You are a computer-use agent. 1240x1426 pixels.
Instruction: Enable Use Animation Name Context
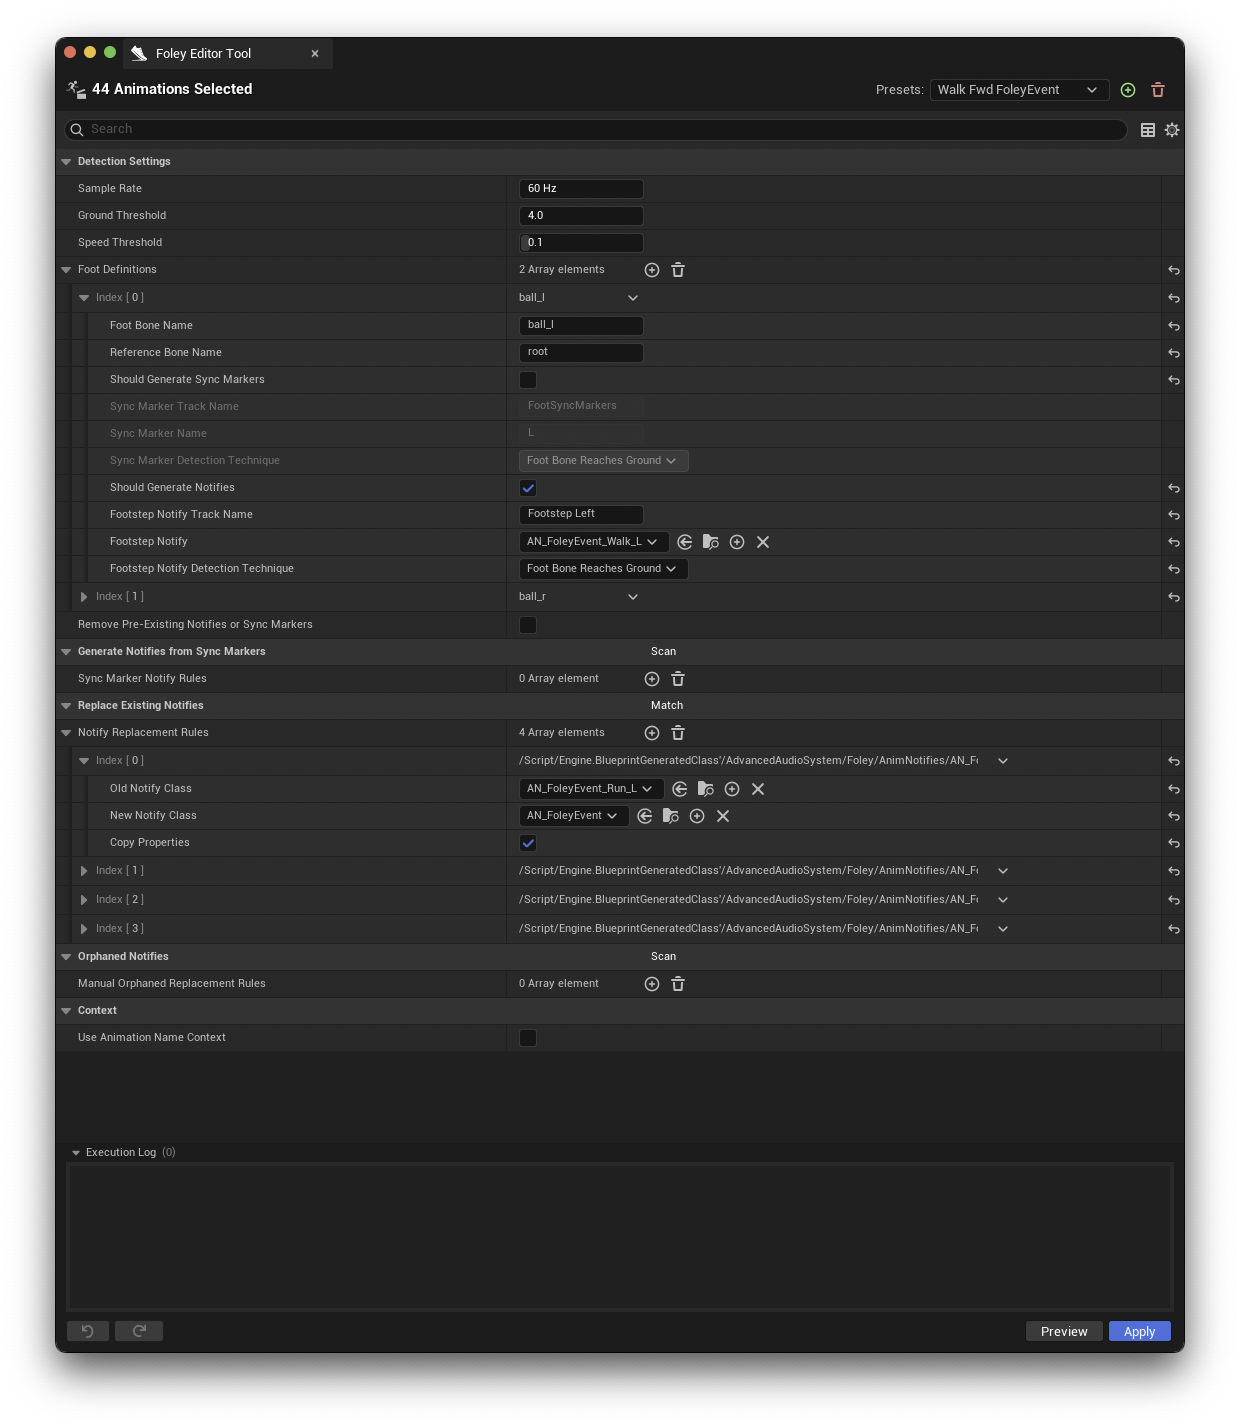click(528, 1038)
